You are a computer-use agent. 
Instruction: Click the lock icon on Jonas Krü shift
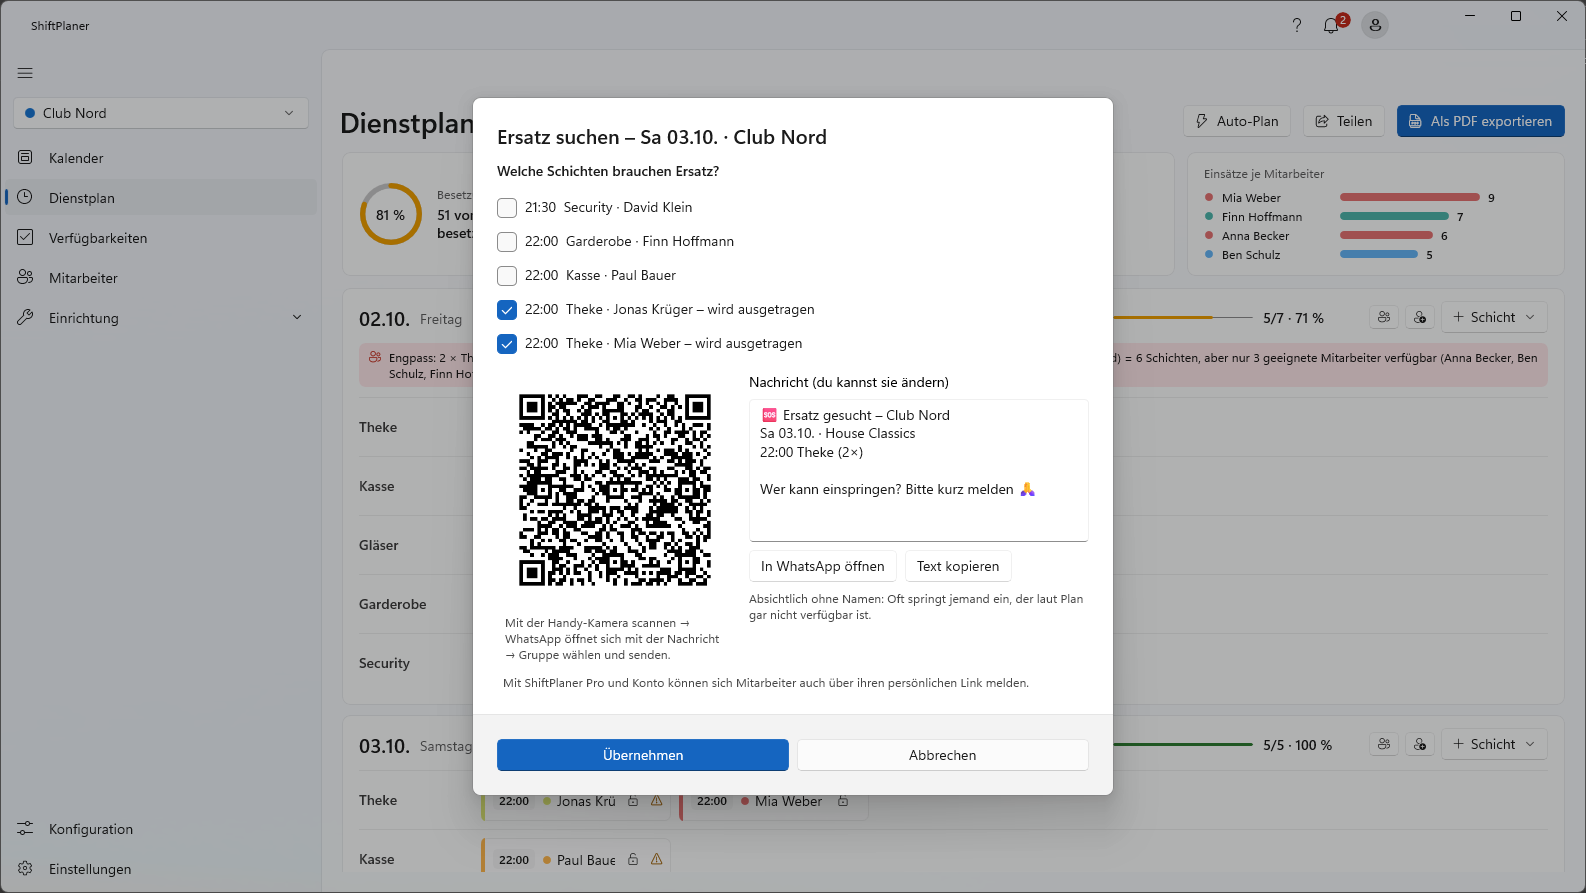point(633,801)
